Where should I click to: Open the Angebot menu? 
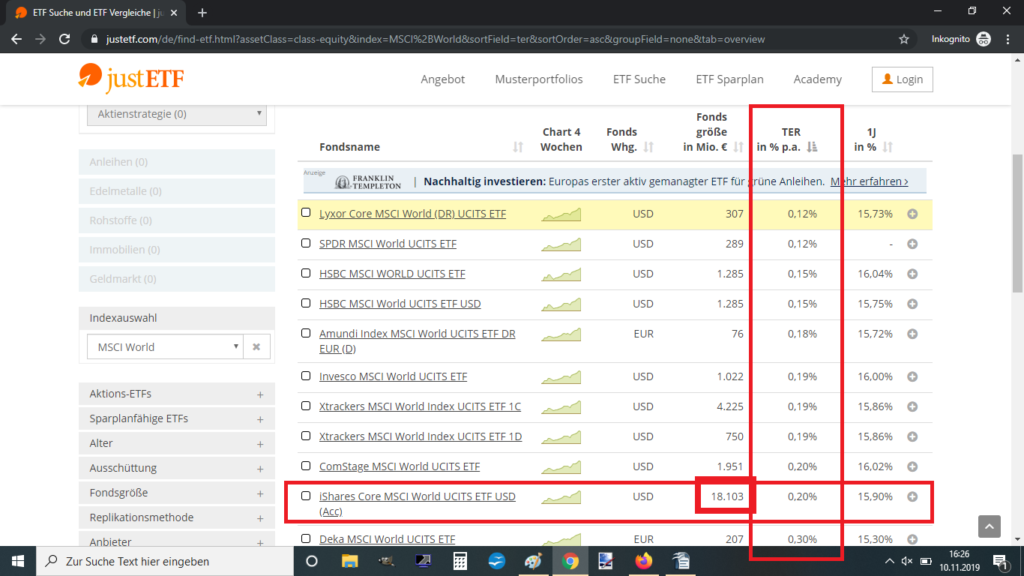tap(443, 79)
